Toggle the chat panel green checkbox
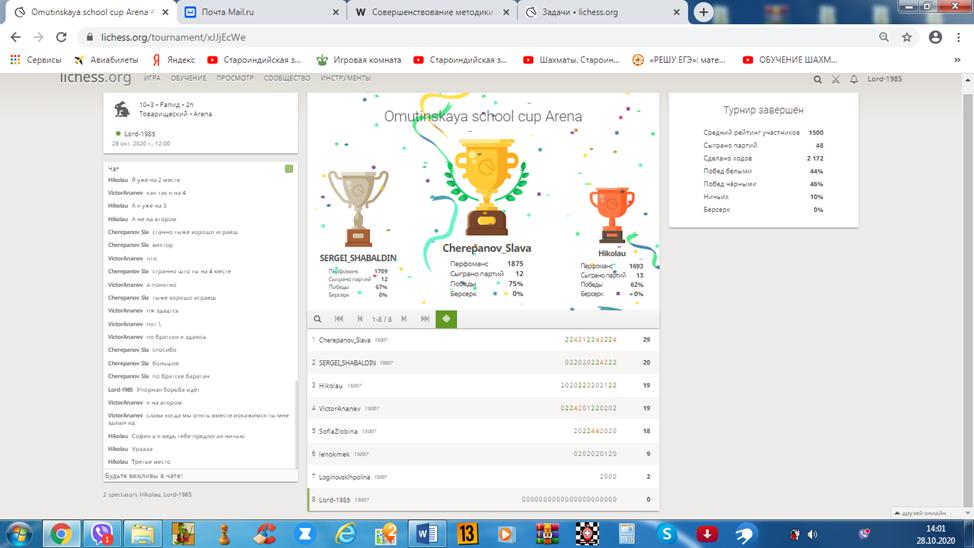The image size is (974, 548). (x=289, y=168)
